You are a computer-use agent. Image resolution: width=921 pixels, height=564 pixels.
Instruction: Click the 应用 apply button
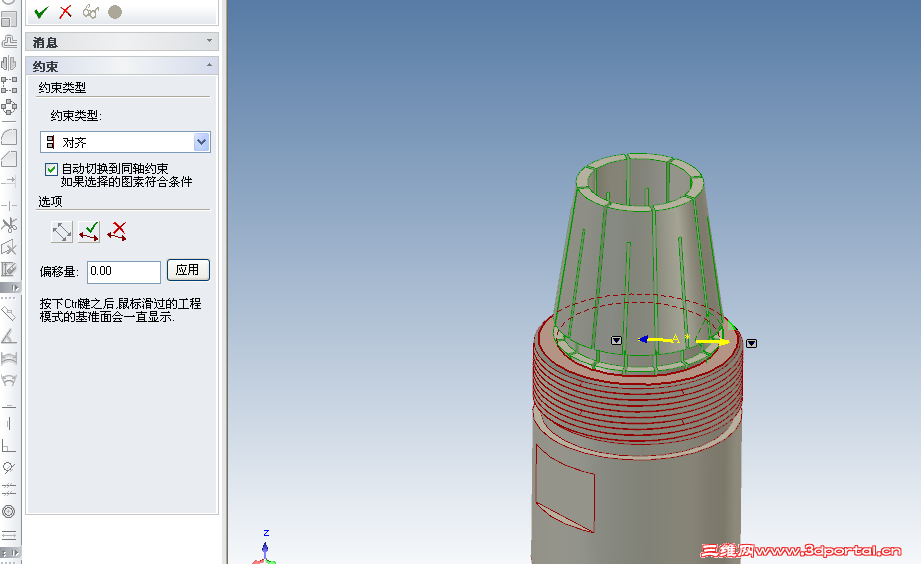(188, 270)
